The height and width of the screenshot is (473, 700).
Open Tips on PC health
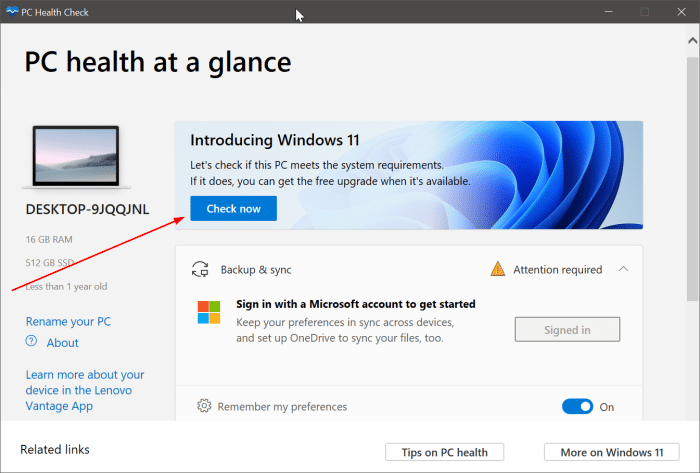coord(444,452)
